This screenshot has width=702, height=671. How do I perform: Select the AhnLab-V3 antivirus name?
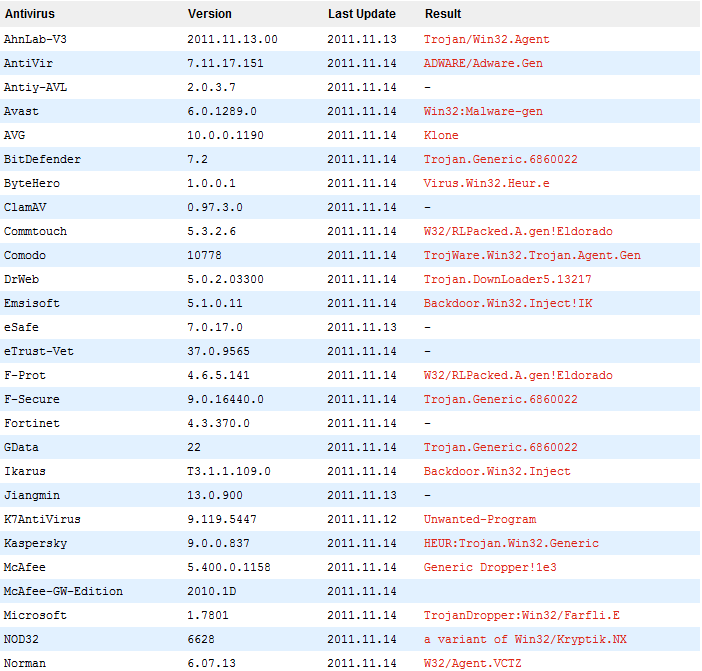(x=35, y=39)
